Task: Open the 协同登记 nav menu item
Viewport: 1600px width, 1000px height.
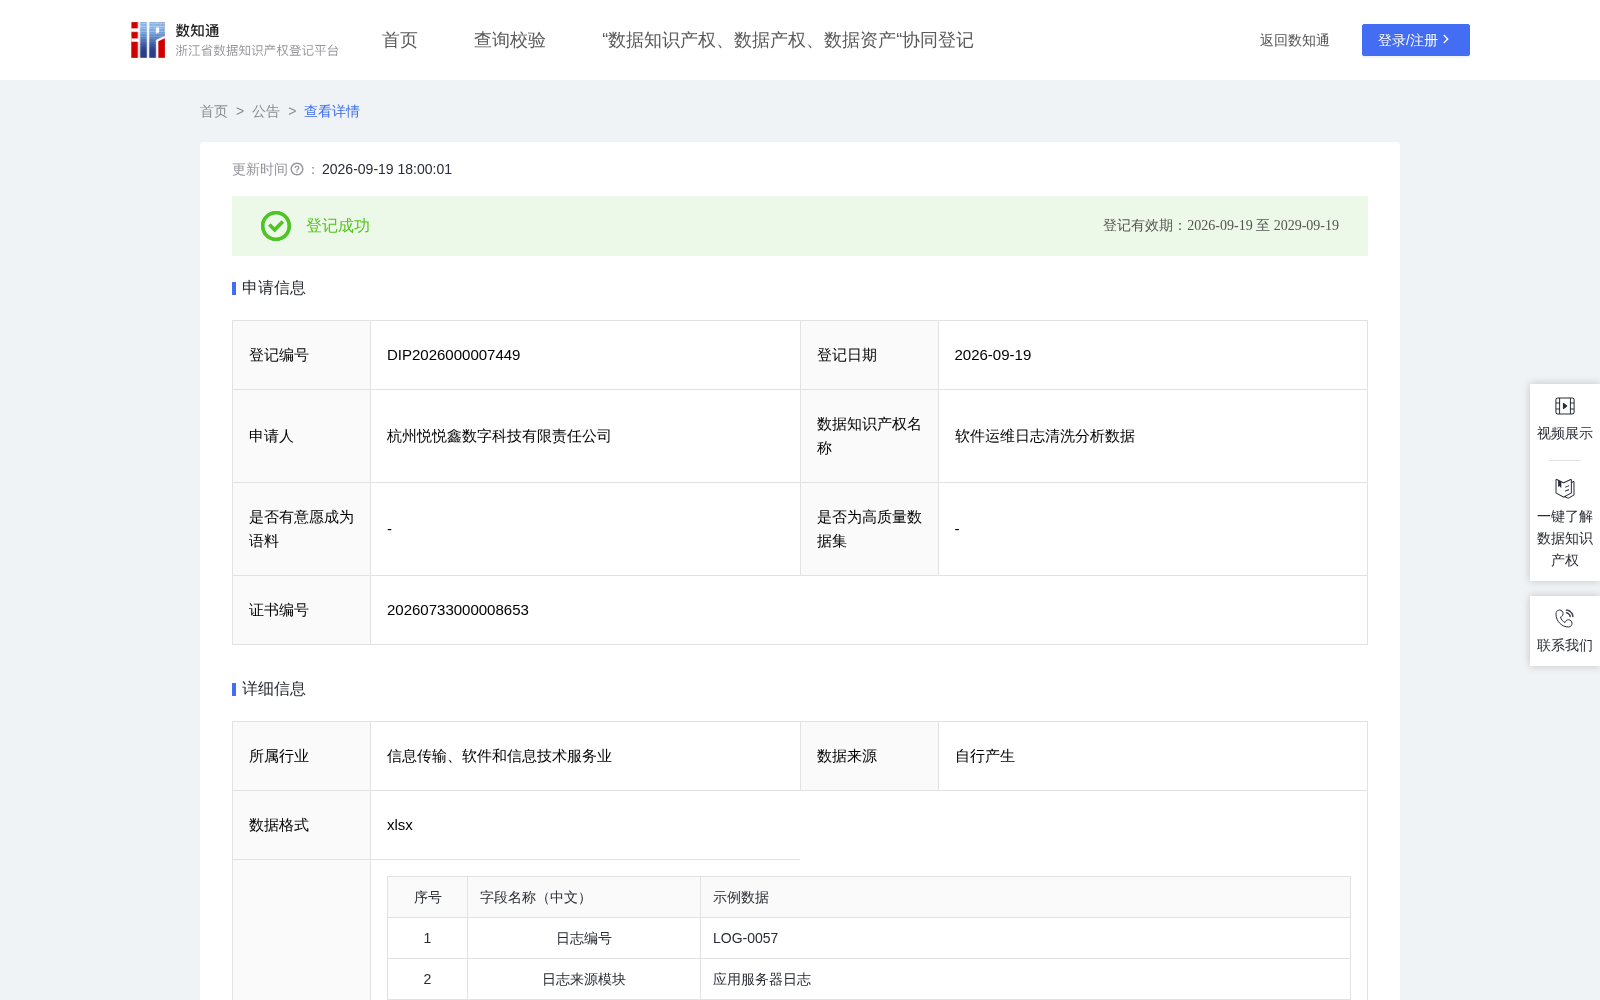Action: [788, 40]
